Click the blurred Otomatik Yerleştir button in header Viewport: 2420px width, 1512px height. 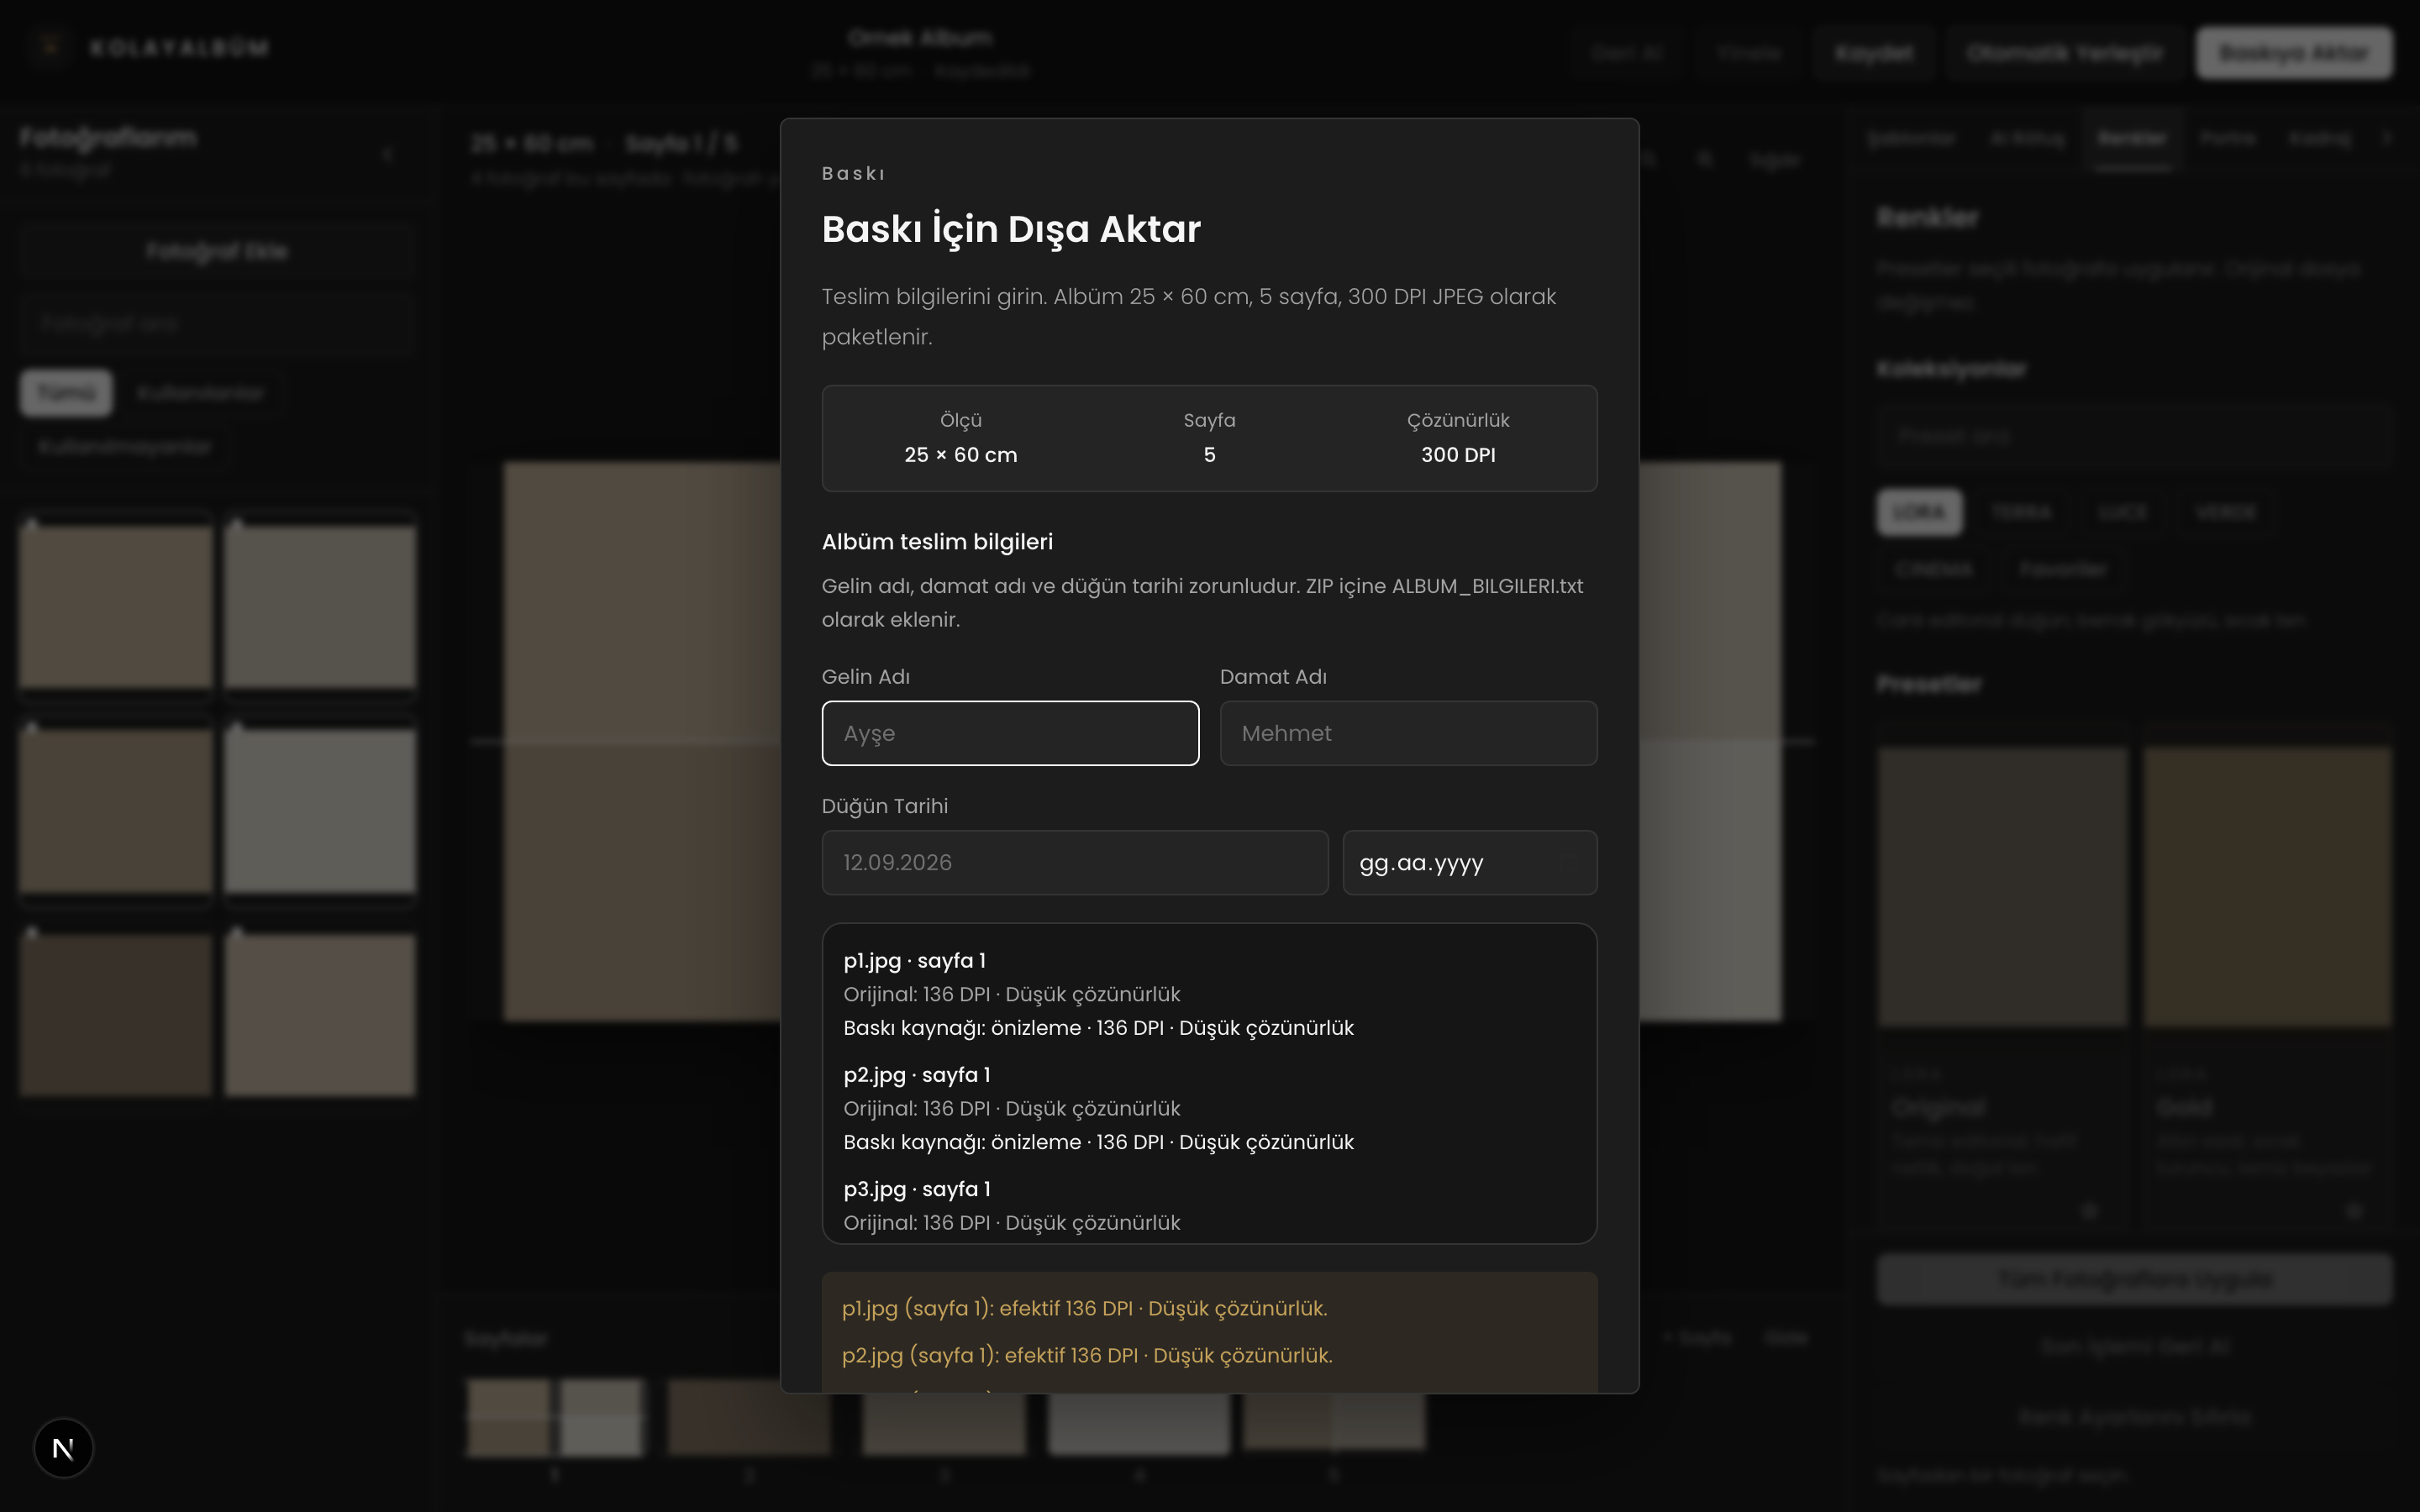tap(2064, 52)
